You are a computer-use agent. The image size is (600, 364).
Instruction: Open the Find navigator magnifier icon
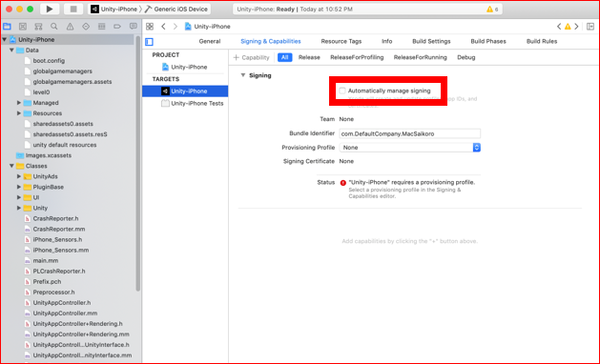(54, 26)
